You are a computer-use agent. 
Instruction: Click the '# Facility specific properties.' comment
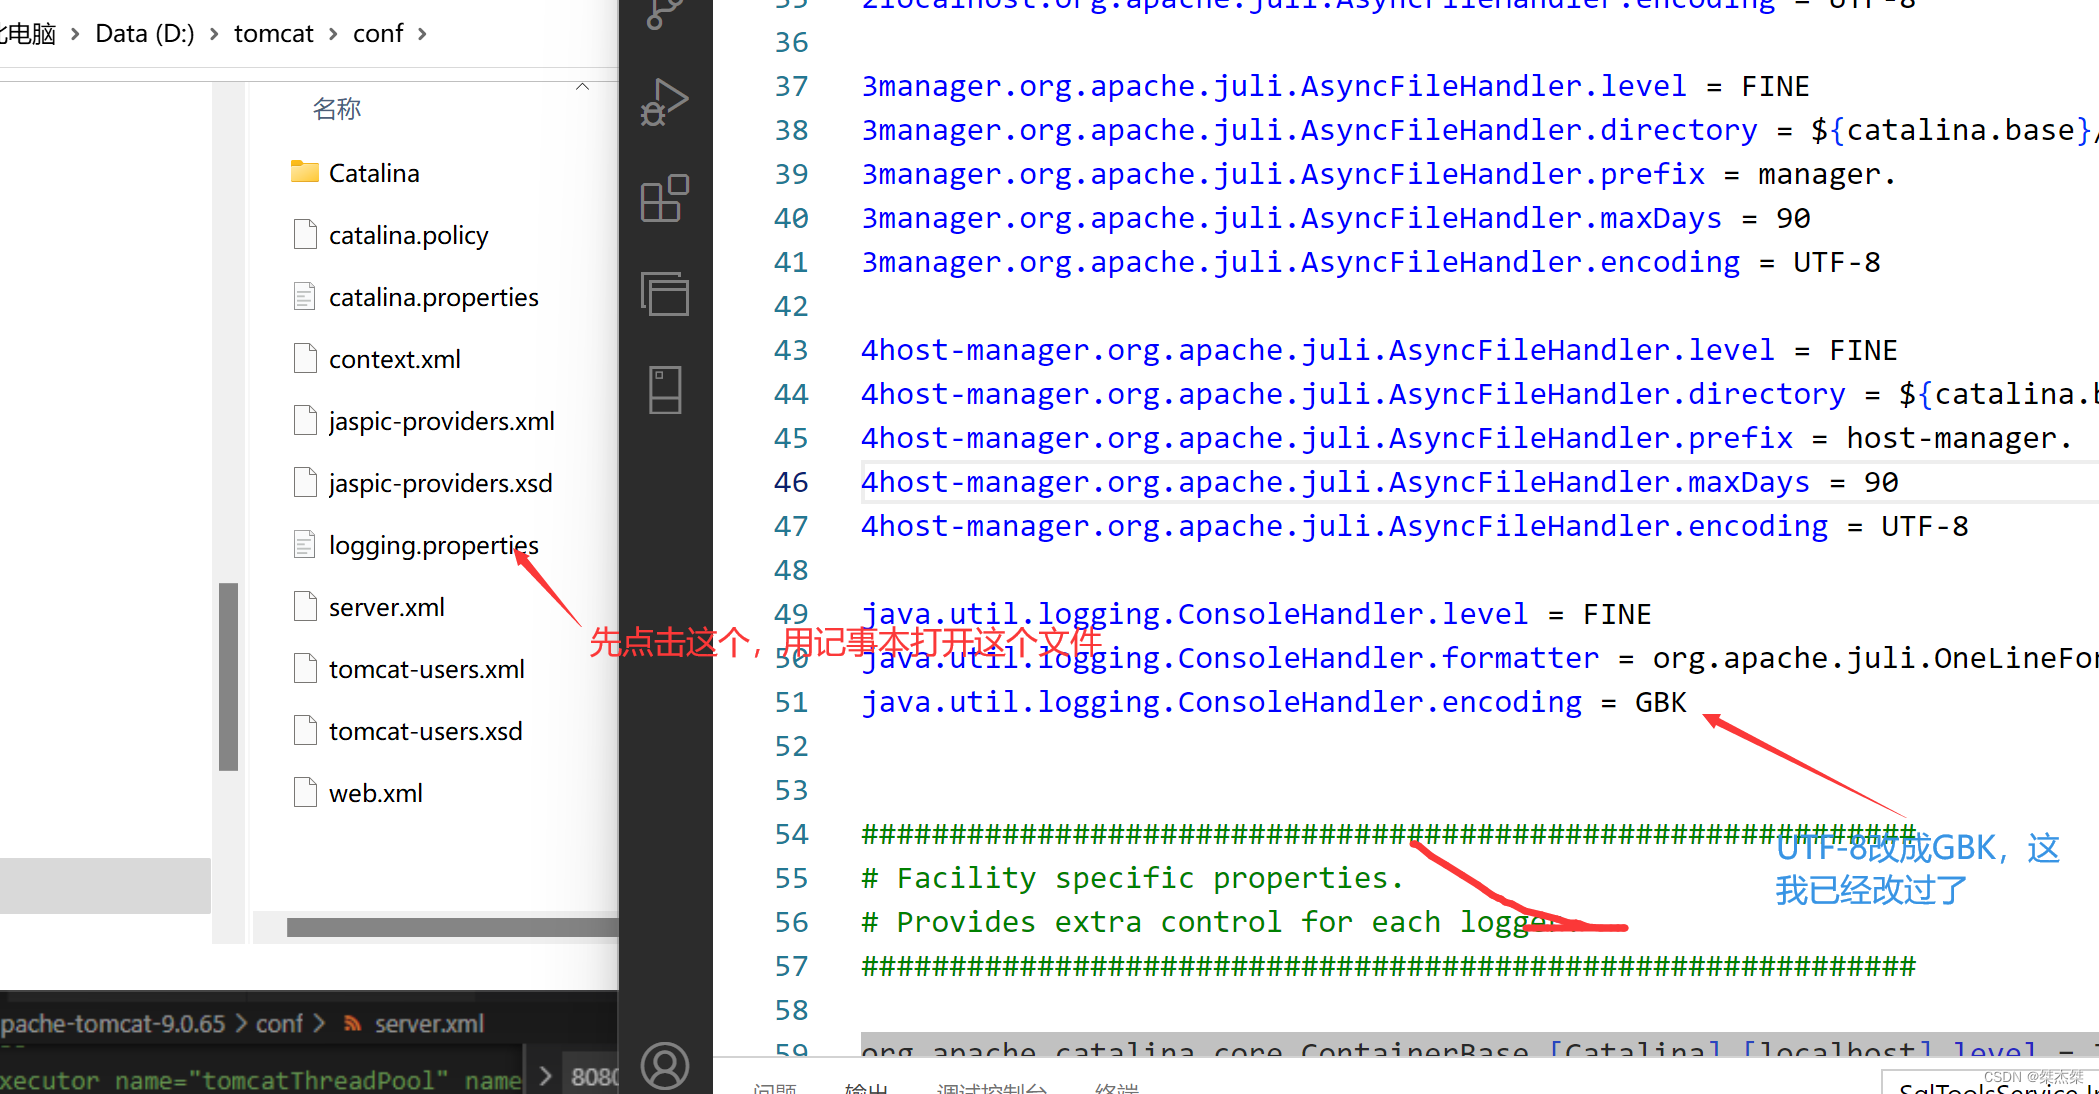(1133, 878)
